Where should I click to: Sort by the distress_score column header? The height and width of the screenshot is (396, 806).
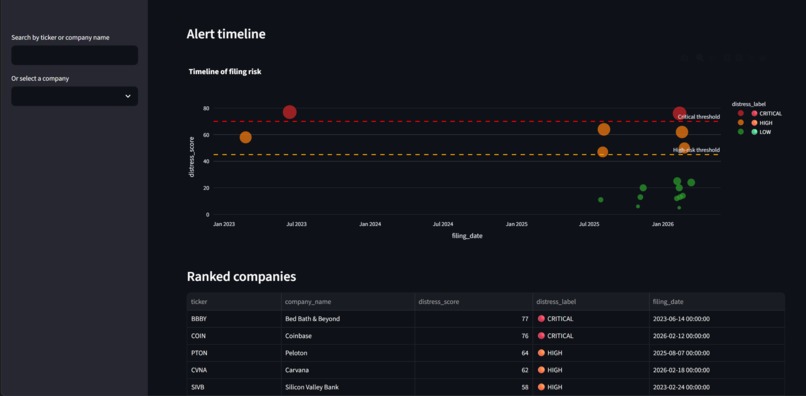pos(473,302)
